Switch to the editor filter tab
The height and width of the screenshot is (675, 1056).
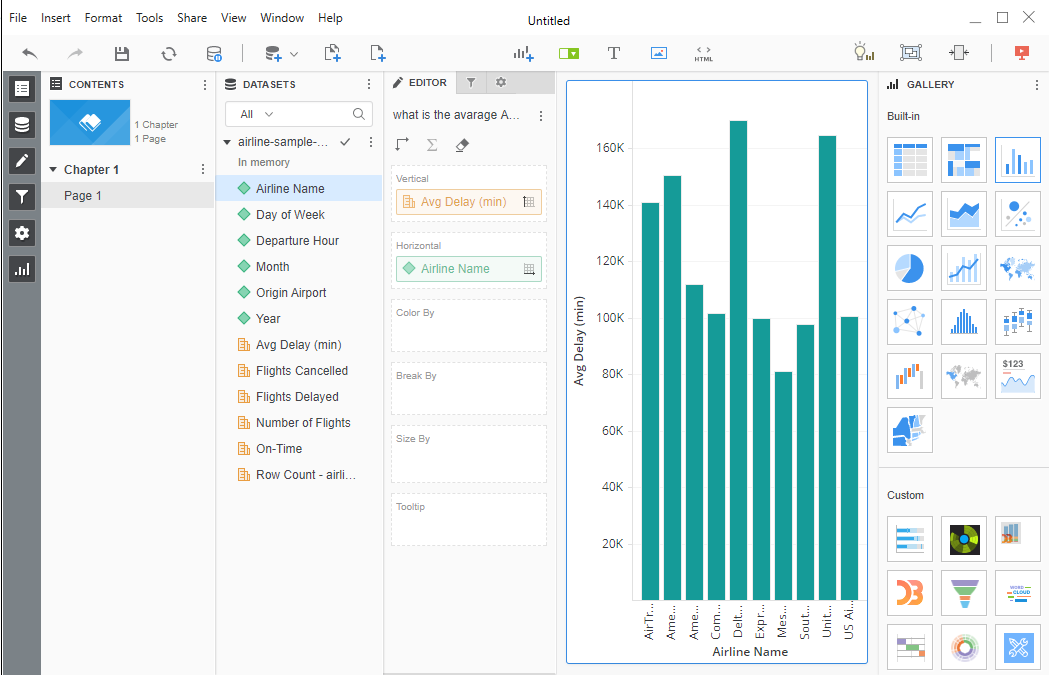tap(471, 83)
